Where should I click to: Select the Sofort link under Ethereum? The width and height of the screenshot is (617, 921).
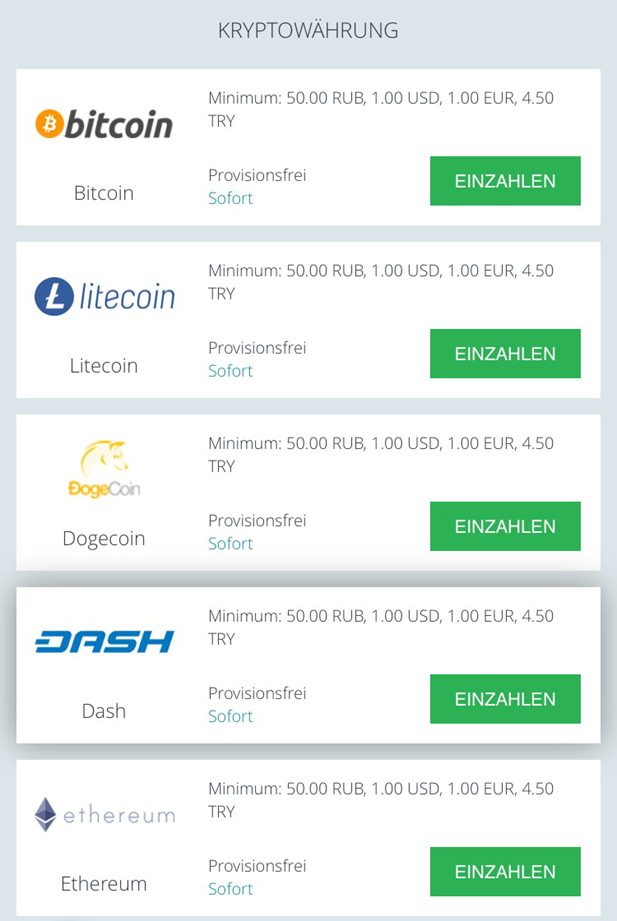click(230, 889)
